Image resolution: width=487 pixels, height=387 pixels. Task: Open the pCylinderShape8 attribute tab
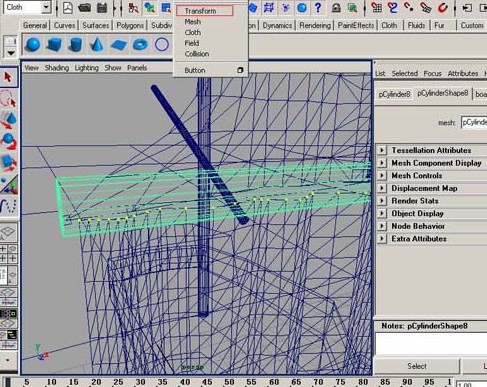[x=443, y=93]
